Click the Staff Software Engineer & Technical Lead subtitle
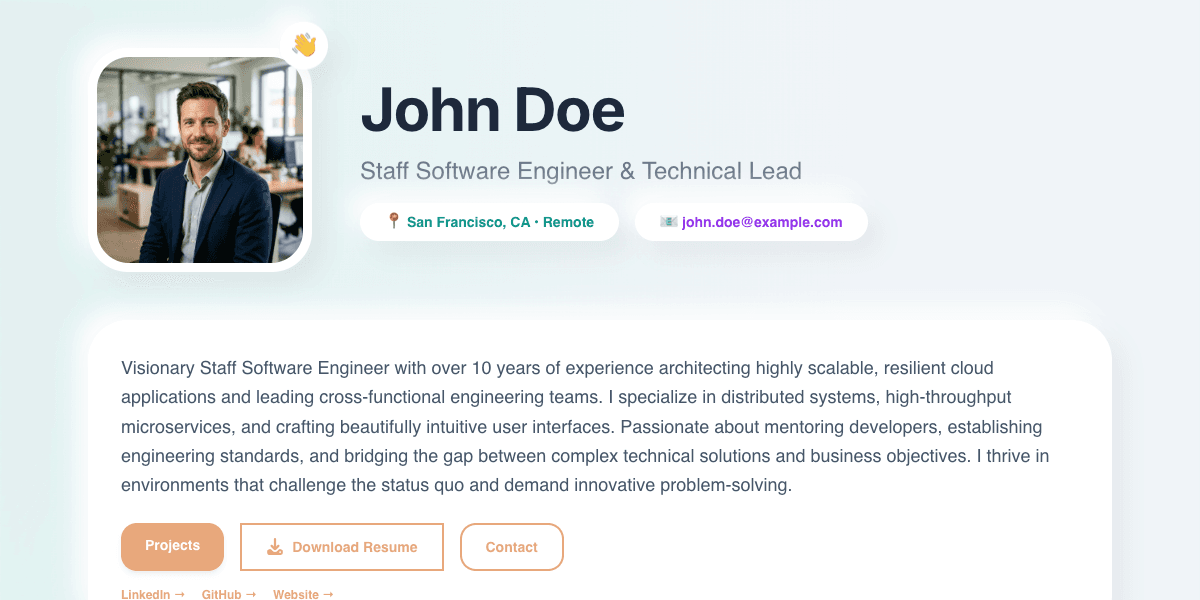1200x600 pixels. (580, 170)
